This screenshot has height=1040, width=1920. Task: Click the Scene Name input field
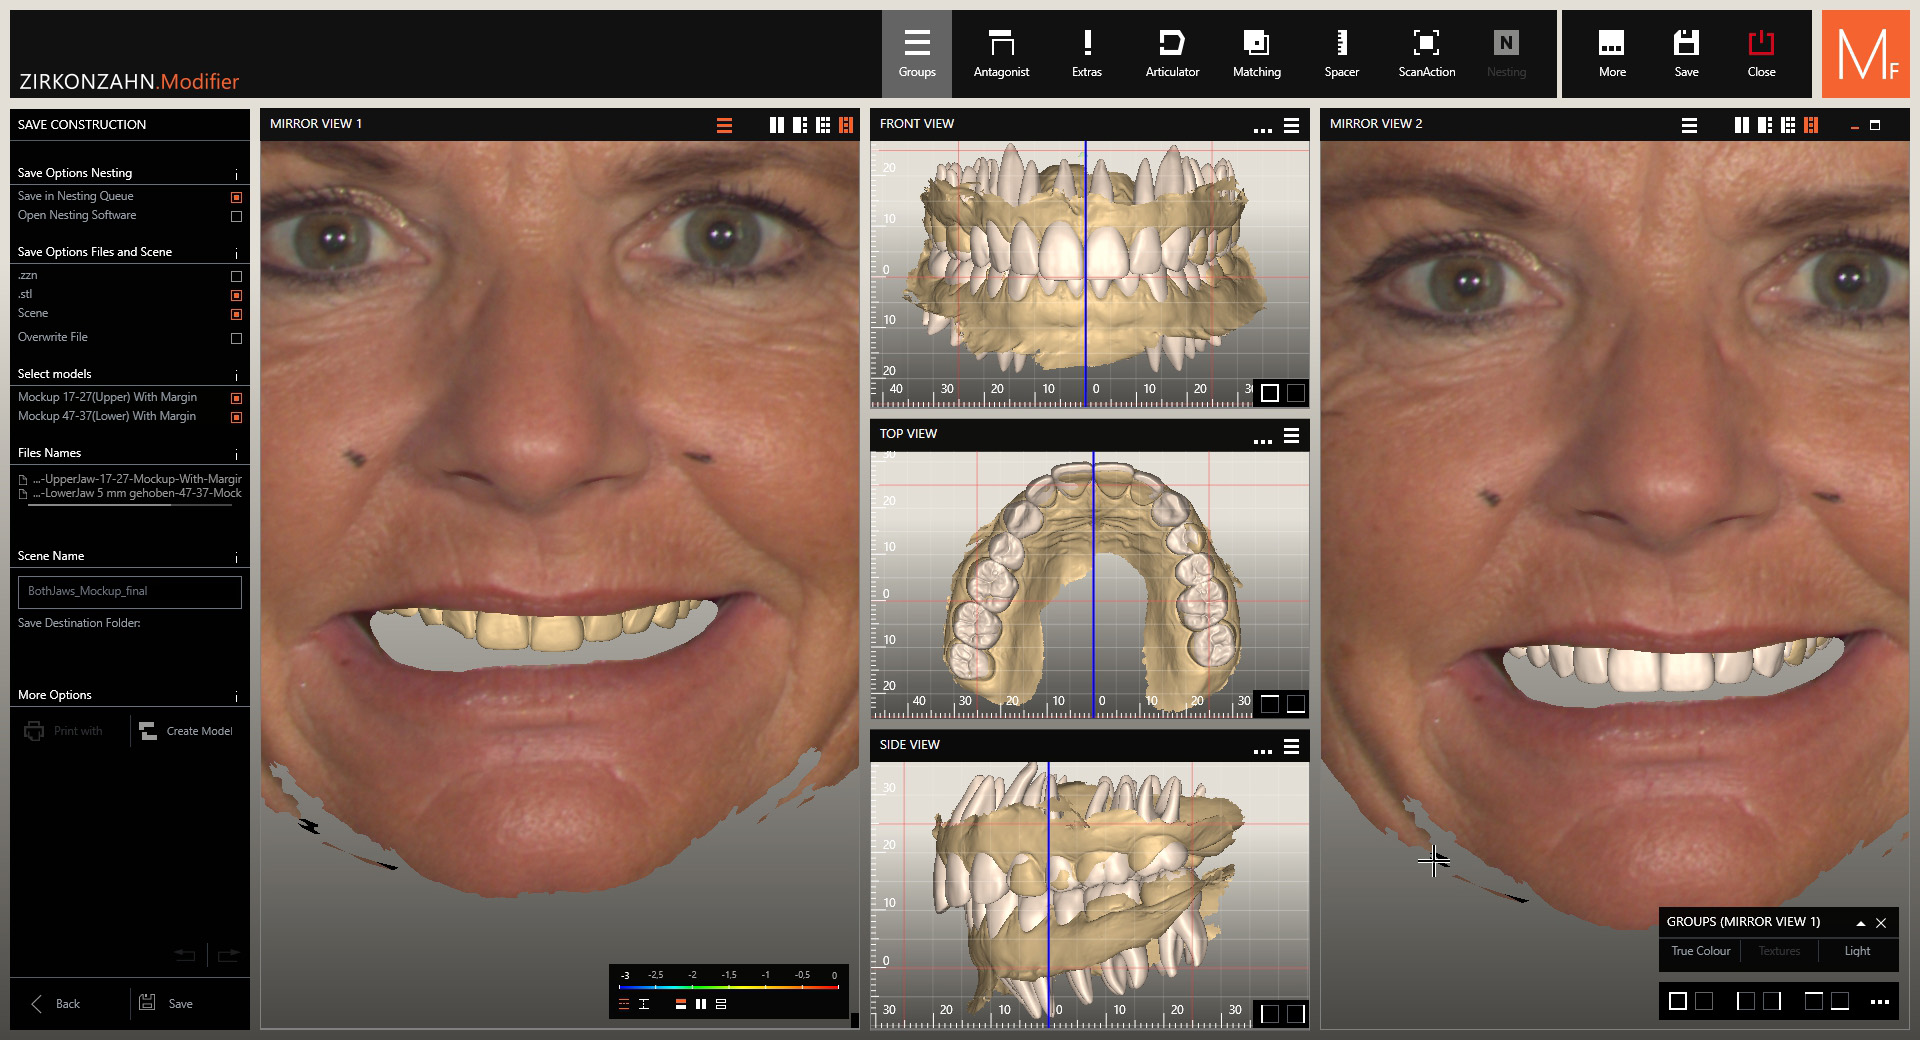point(130,591)
